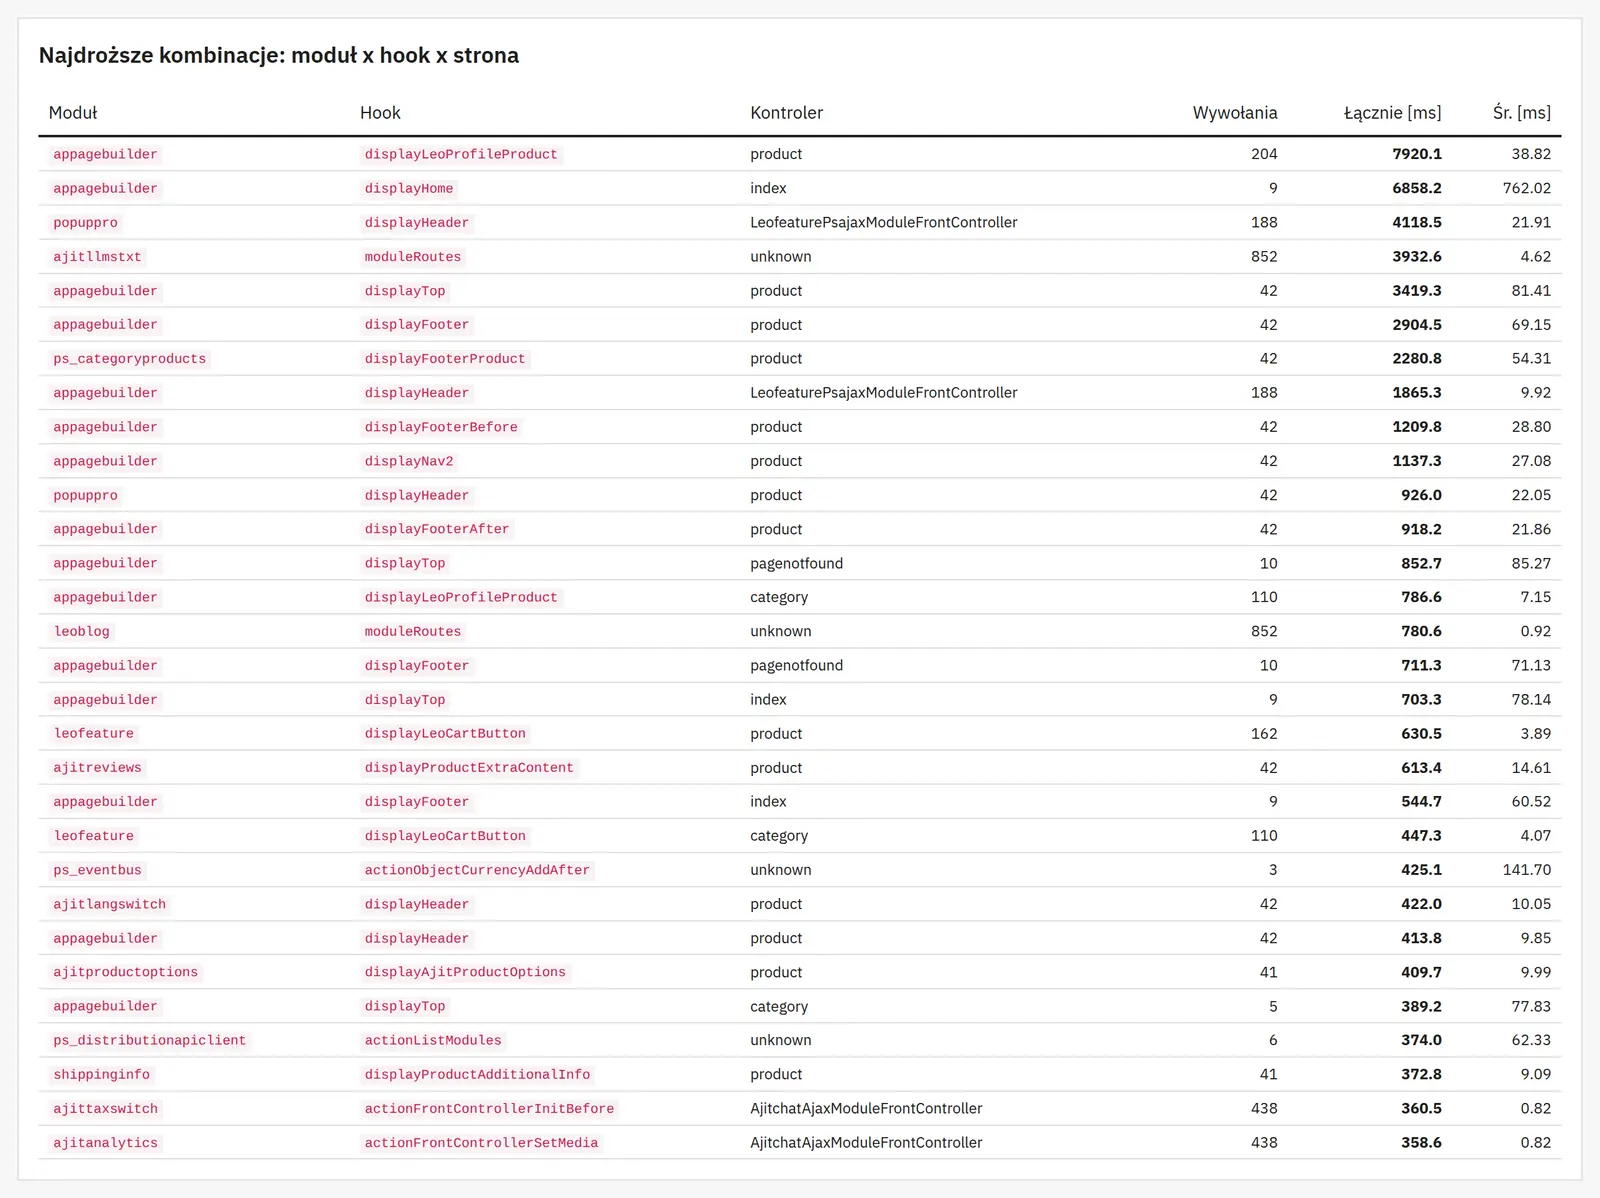Select the actionFrontControllerSetMedia hook tag
Screen dimensions: 1600x1198
point(481,1143)
